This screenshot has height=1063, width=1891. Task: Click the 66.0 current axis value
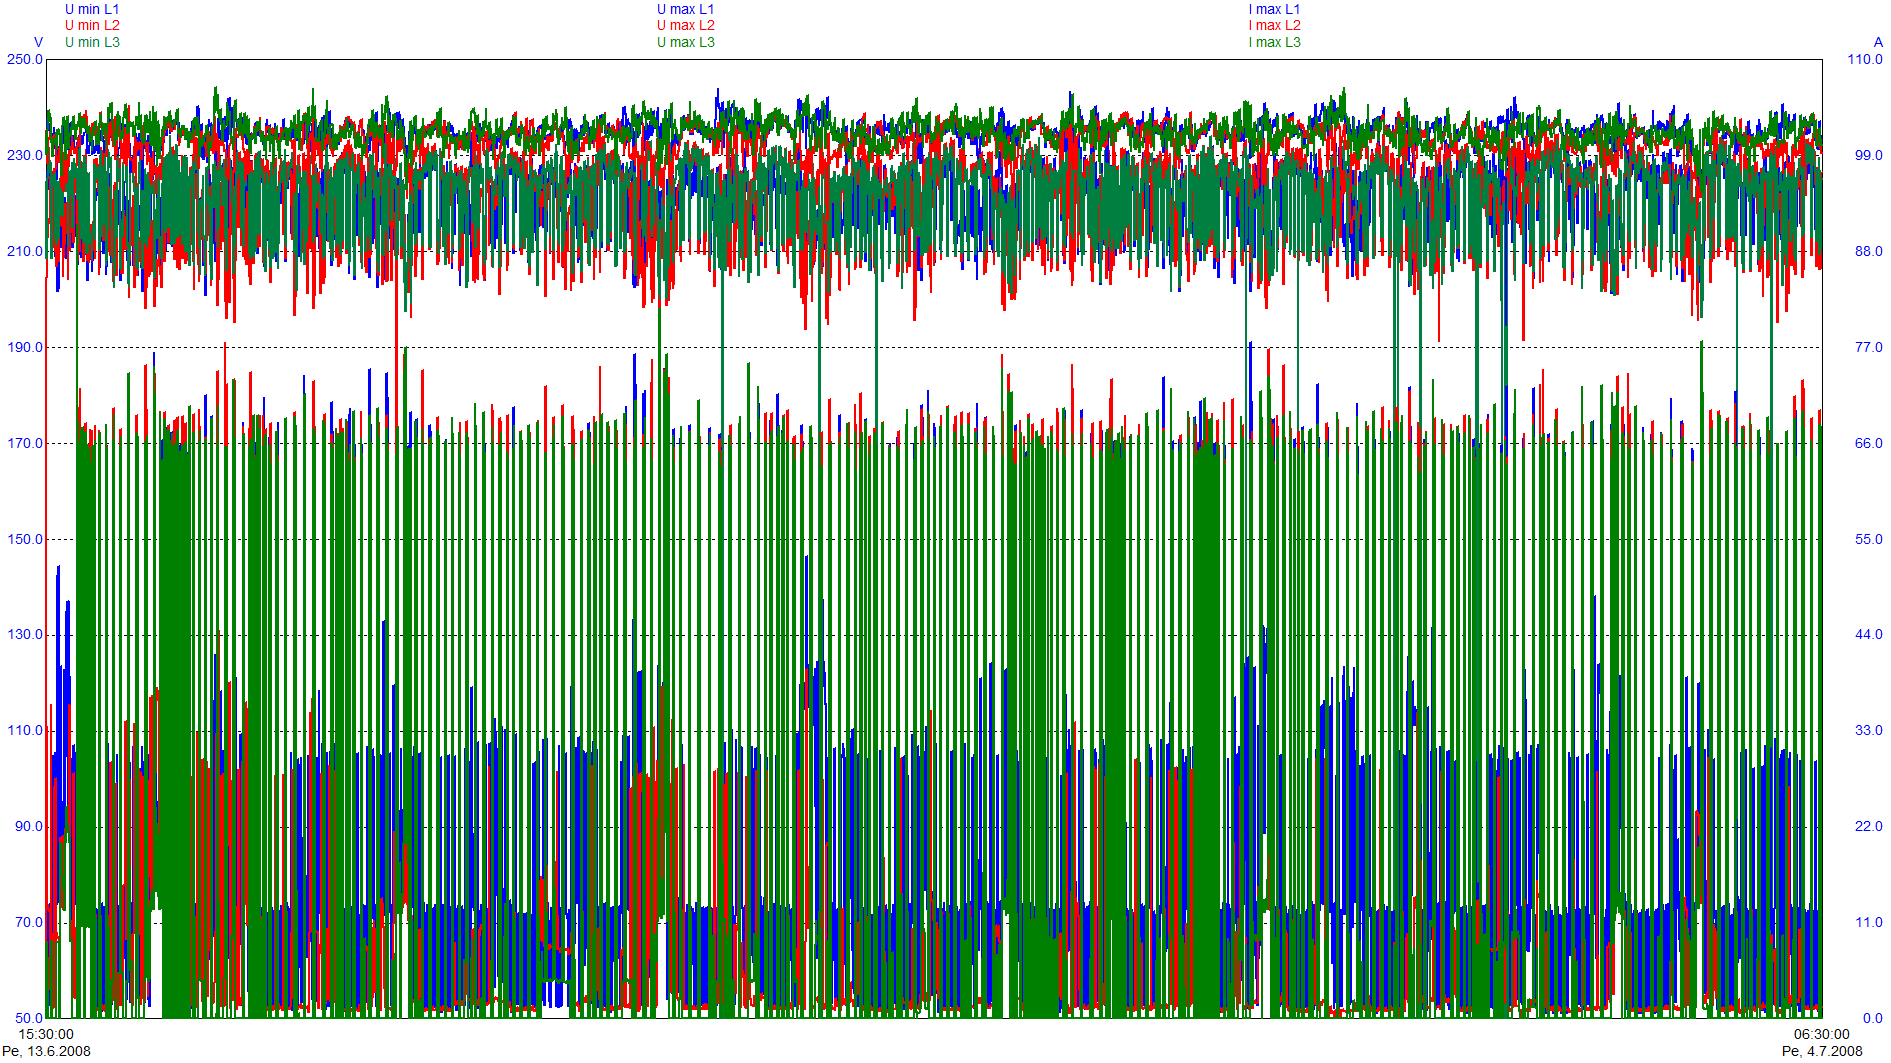pos(1869,443)
